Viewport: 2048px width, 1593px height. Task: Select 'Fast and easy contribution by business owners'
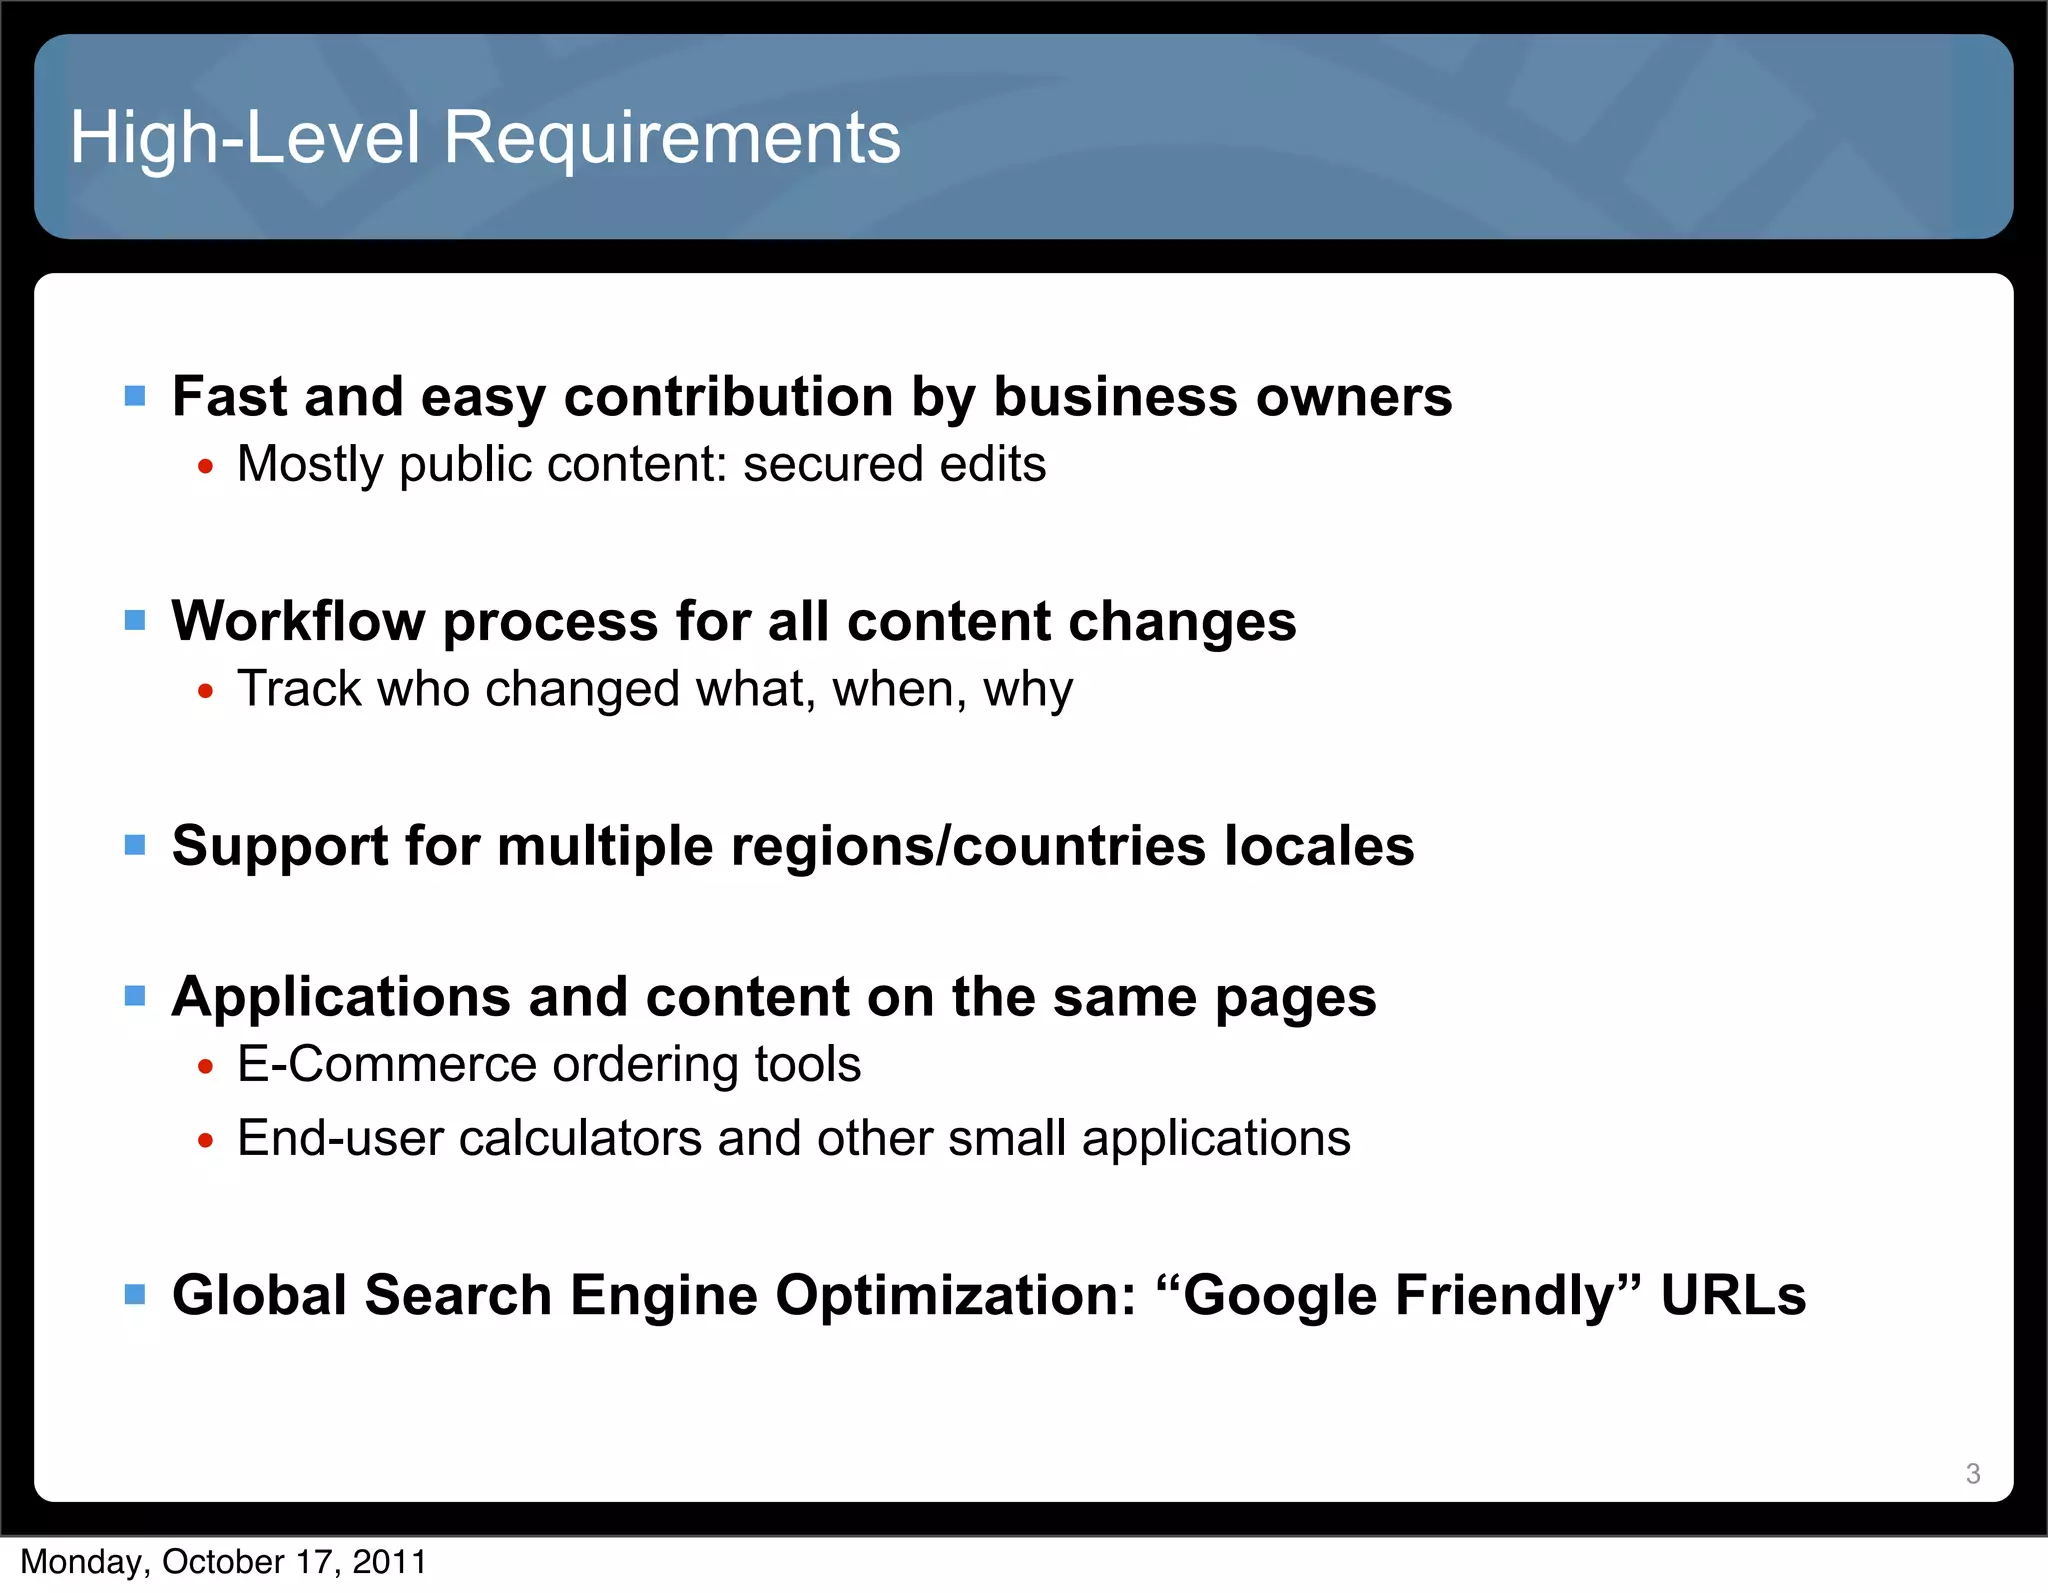pyautogui.click(x=811, y=397)
